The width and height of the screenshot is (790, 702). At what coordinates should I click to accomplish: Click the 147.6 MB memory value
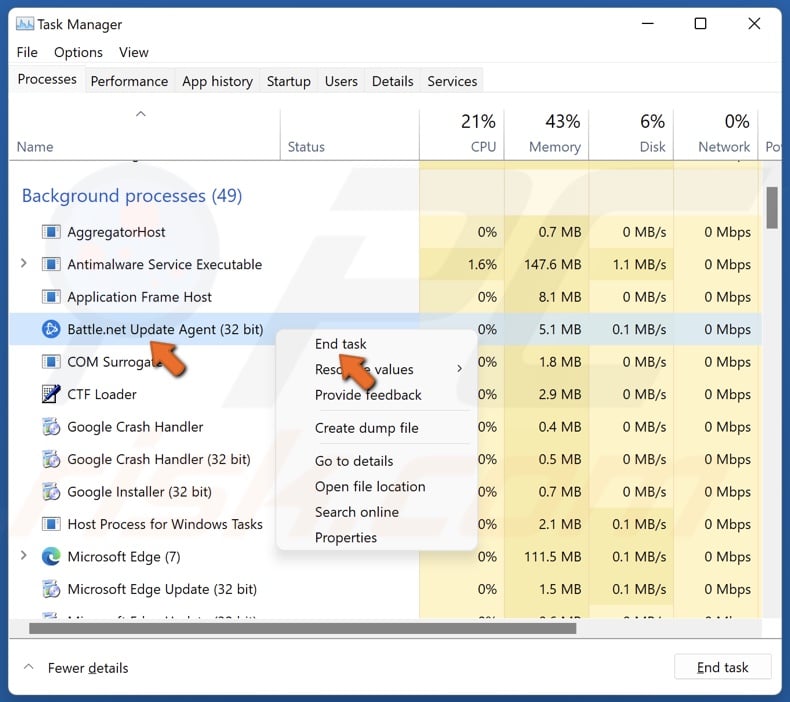[x=552, y=265]
